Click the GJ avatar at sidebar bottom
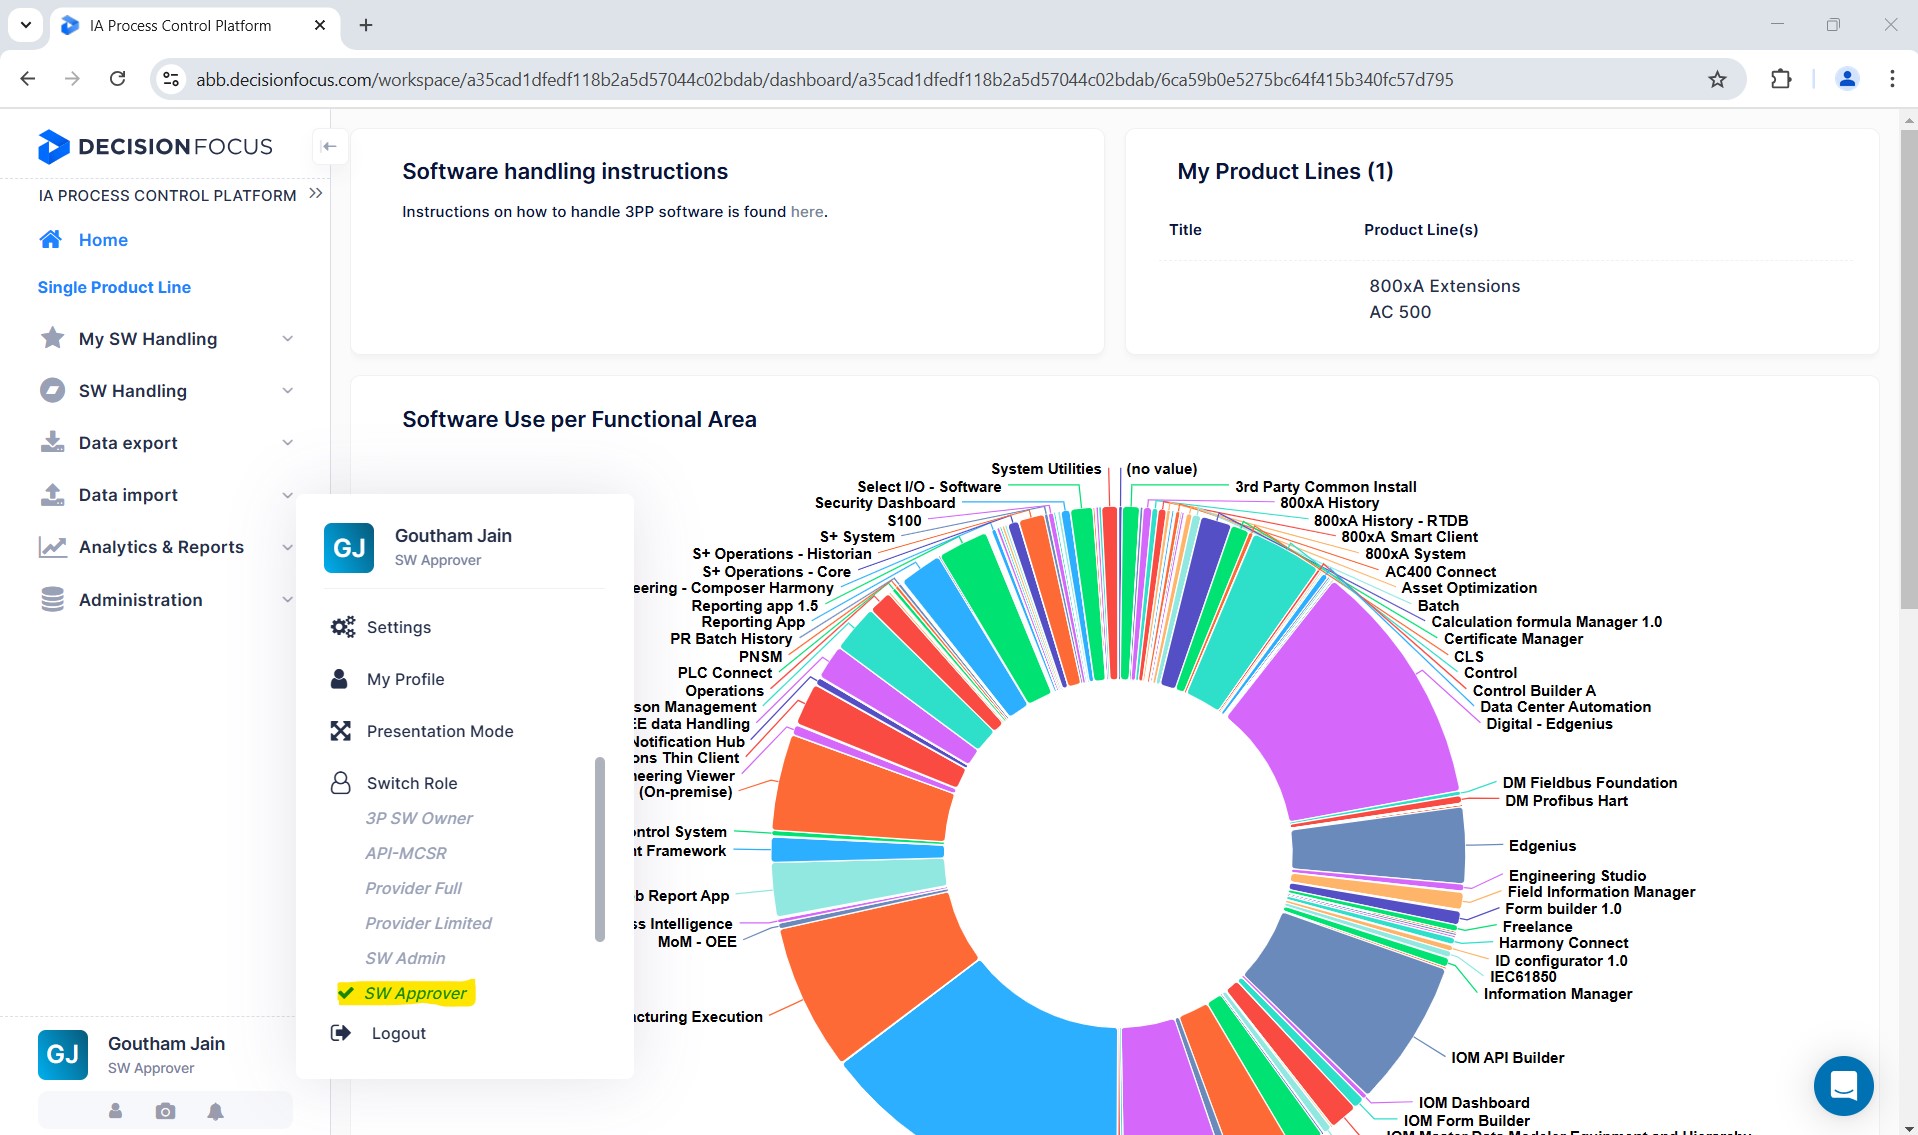Viewport: 1918px width, 1135px height. (x=63, y=1055)
